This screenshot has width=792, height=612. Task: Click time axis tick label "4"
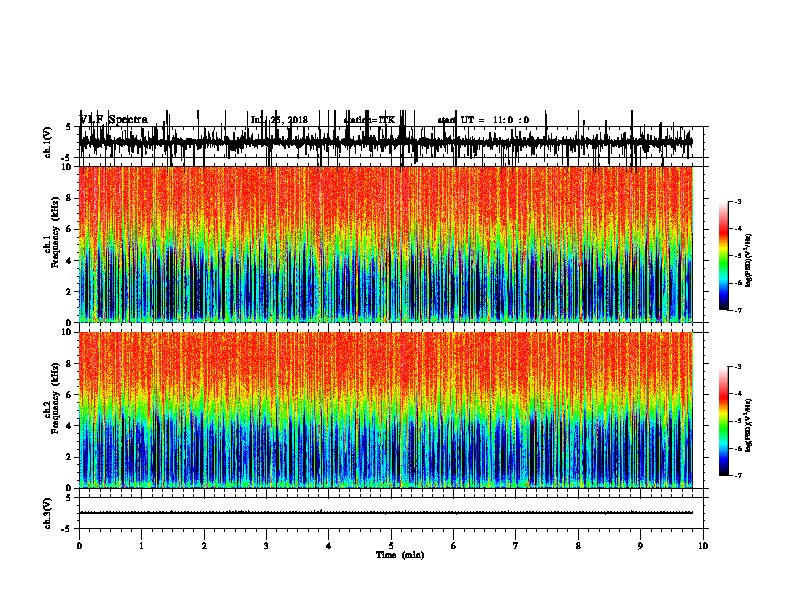tap(329, 546)
